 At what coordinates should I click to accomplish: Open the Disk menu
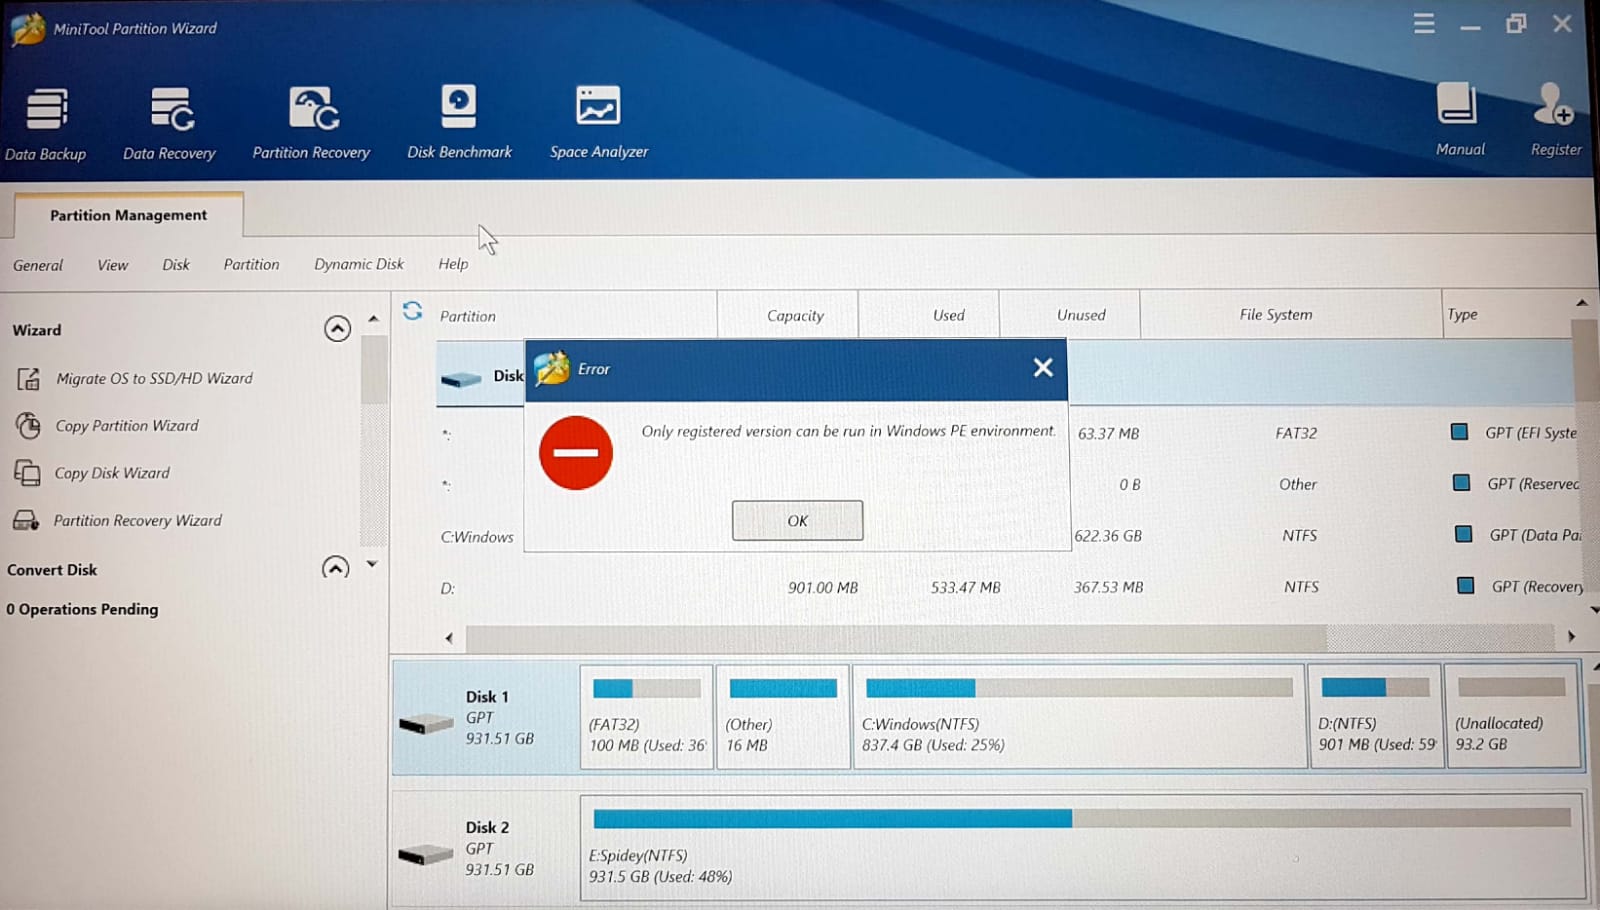click(x=176, y=265)
